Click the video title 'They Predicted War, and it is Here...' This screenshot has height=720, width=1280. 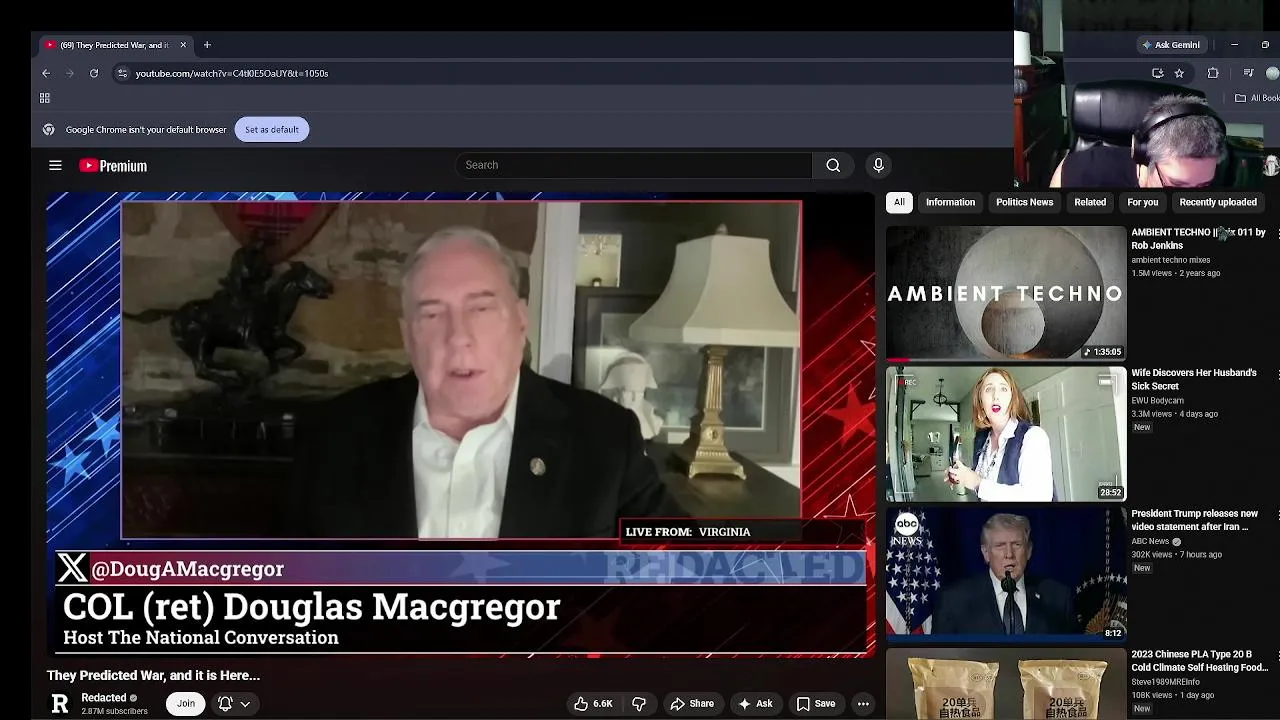pos(153,675)
